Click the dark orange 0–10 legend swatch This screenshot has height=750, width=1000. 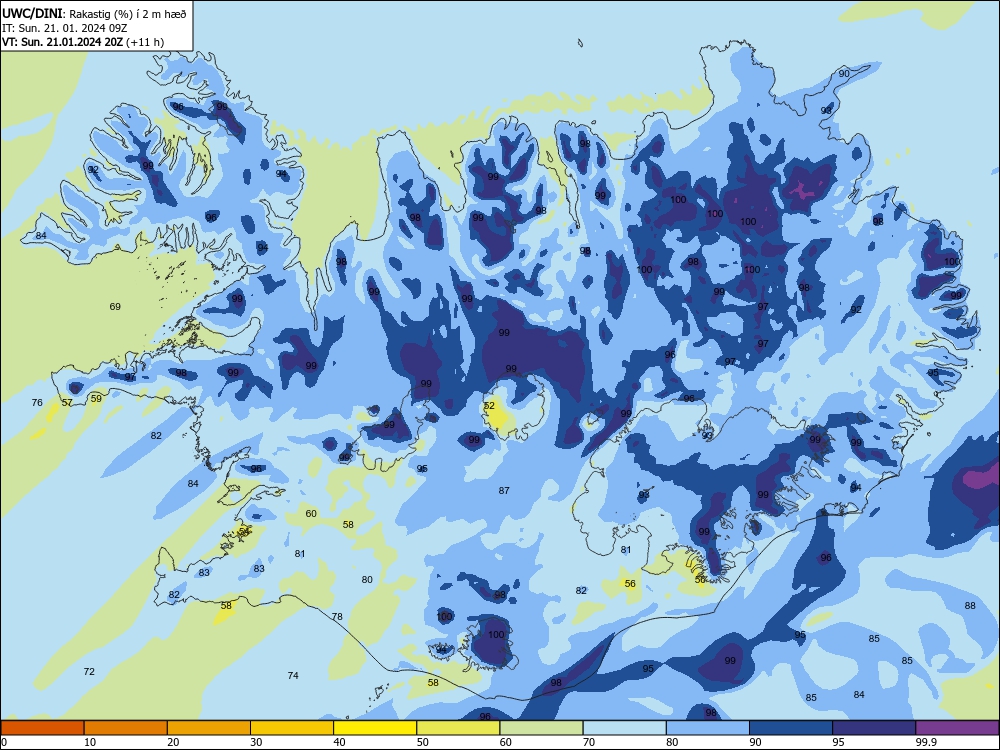42,728
